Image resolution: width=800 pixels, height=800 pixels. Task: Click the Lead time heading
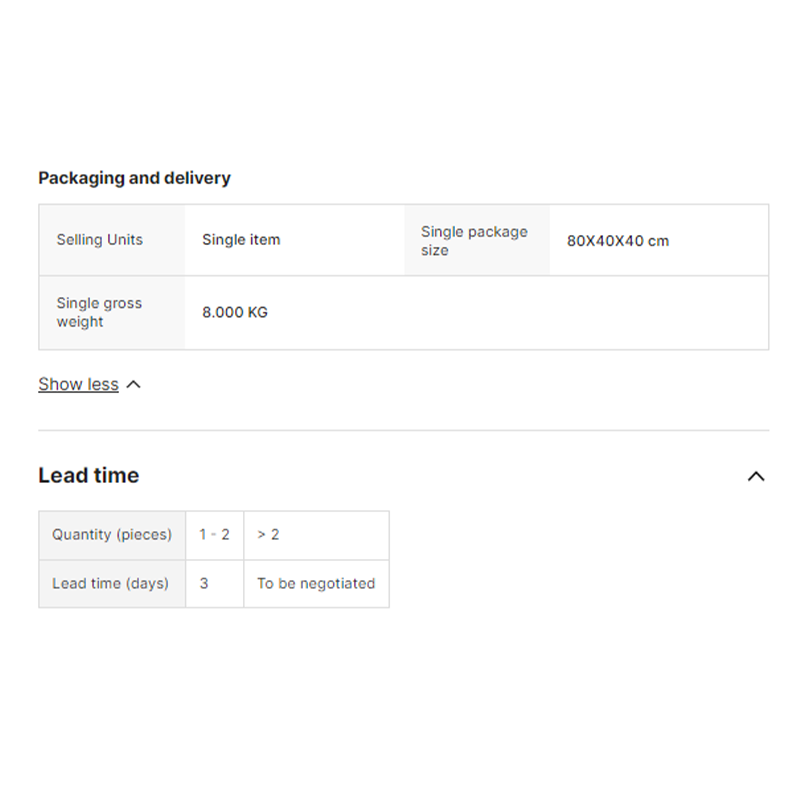[89, 476]
